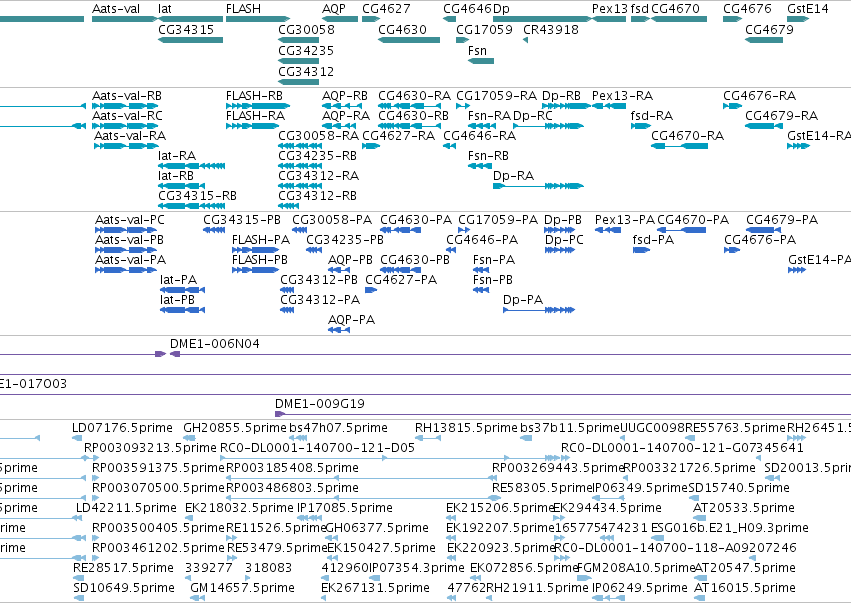Select the CG4679 gene label
Image resolution: width=851 pixels, height=603 pixels.
tap(769, 29)
